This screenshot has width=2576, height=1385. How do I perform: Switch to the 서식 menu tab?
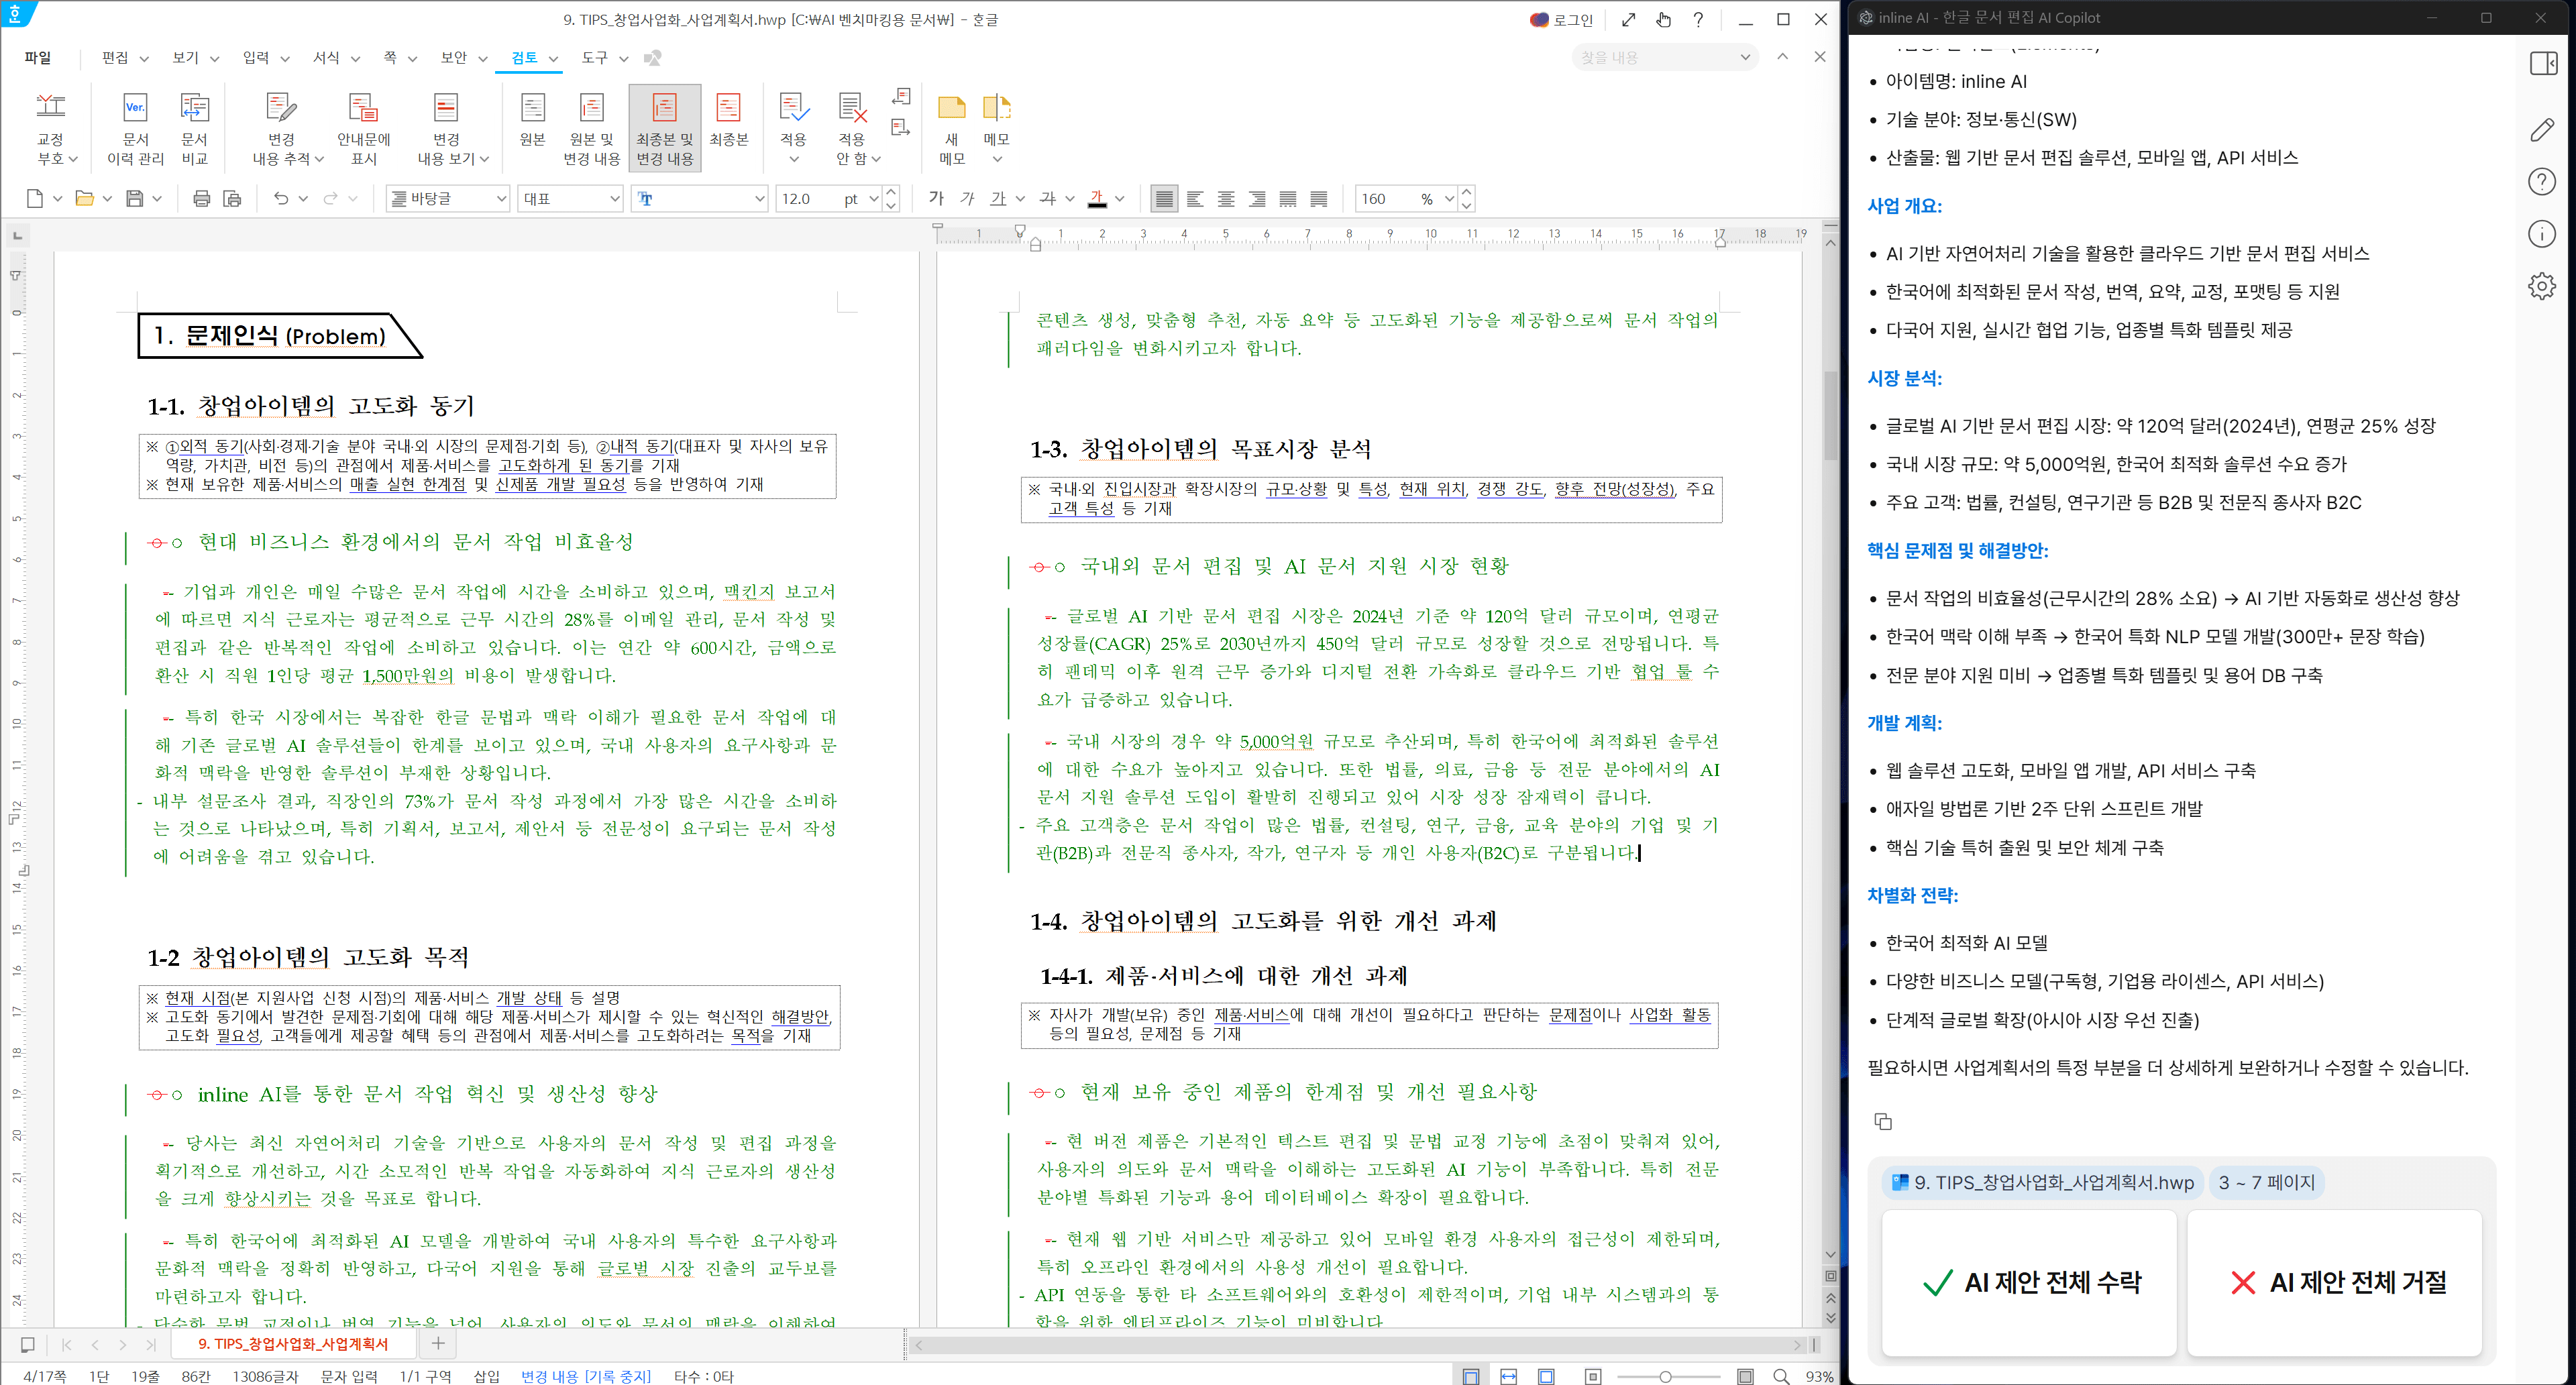326,57
